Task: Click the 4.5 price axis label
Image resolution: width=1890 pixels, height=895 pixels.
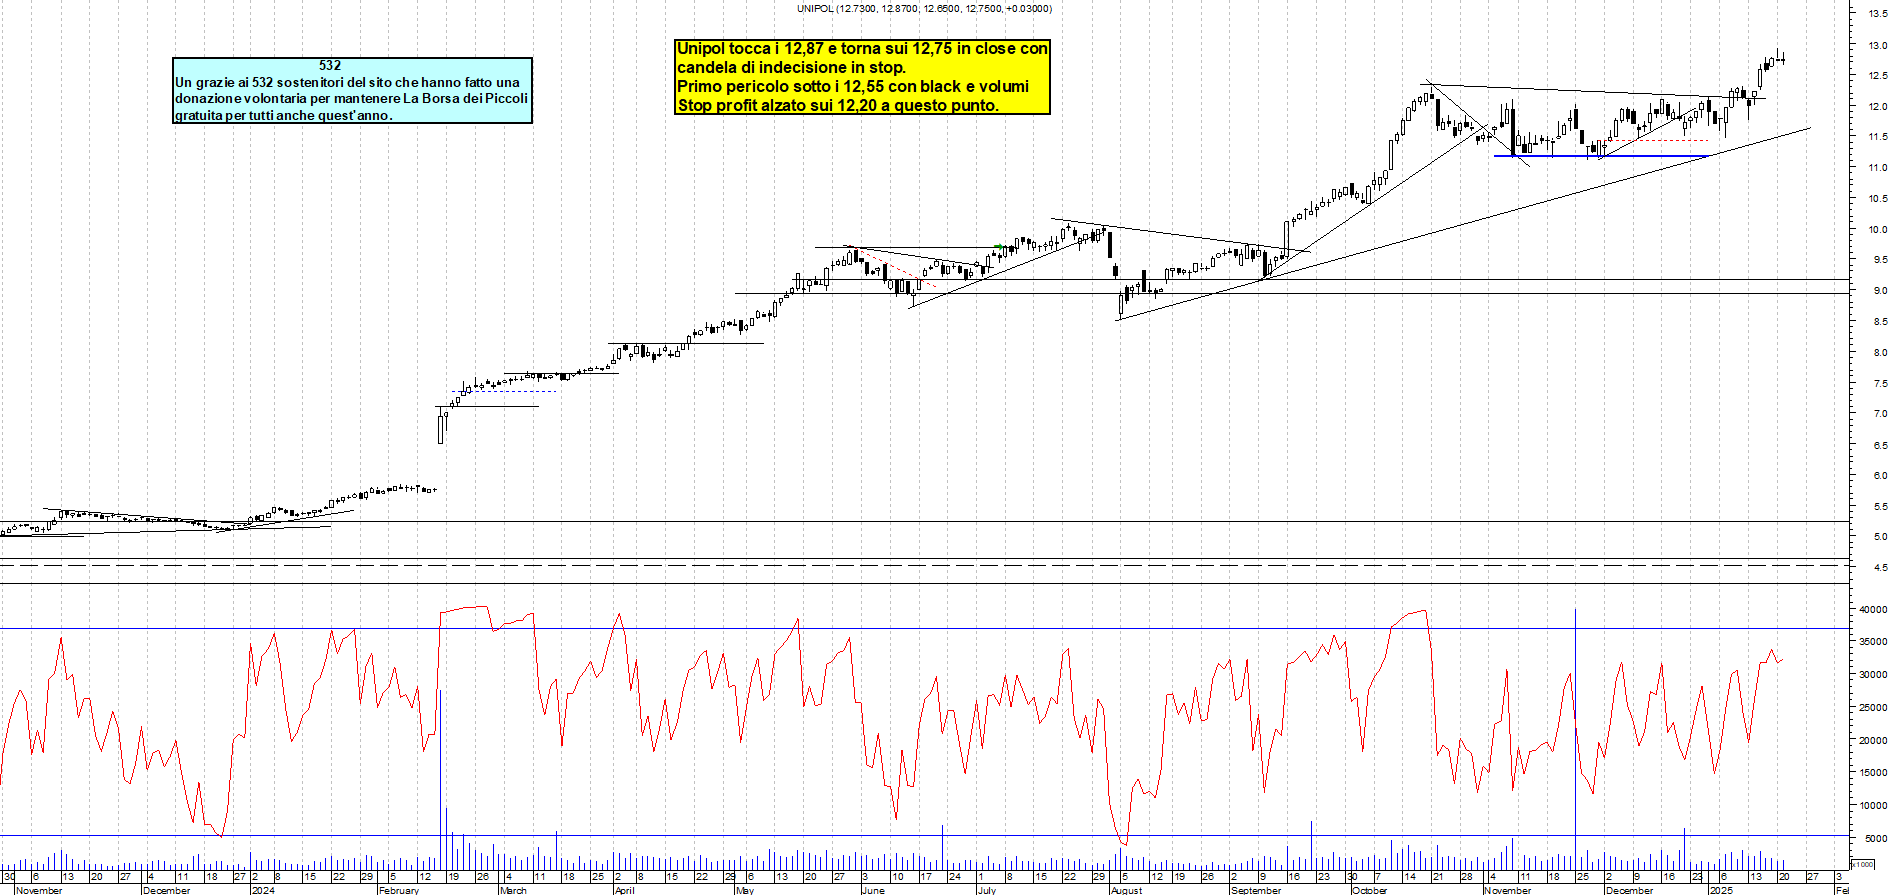Action: [x=1880, y=568]
